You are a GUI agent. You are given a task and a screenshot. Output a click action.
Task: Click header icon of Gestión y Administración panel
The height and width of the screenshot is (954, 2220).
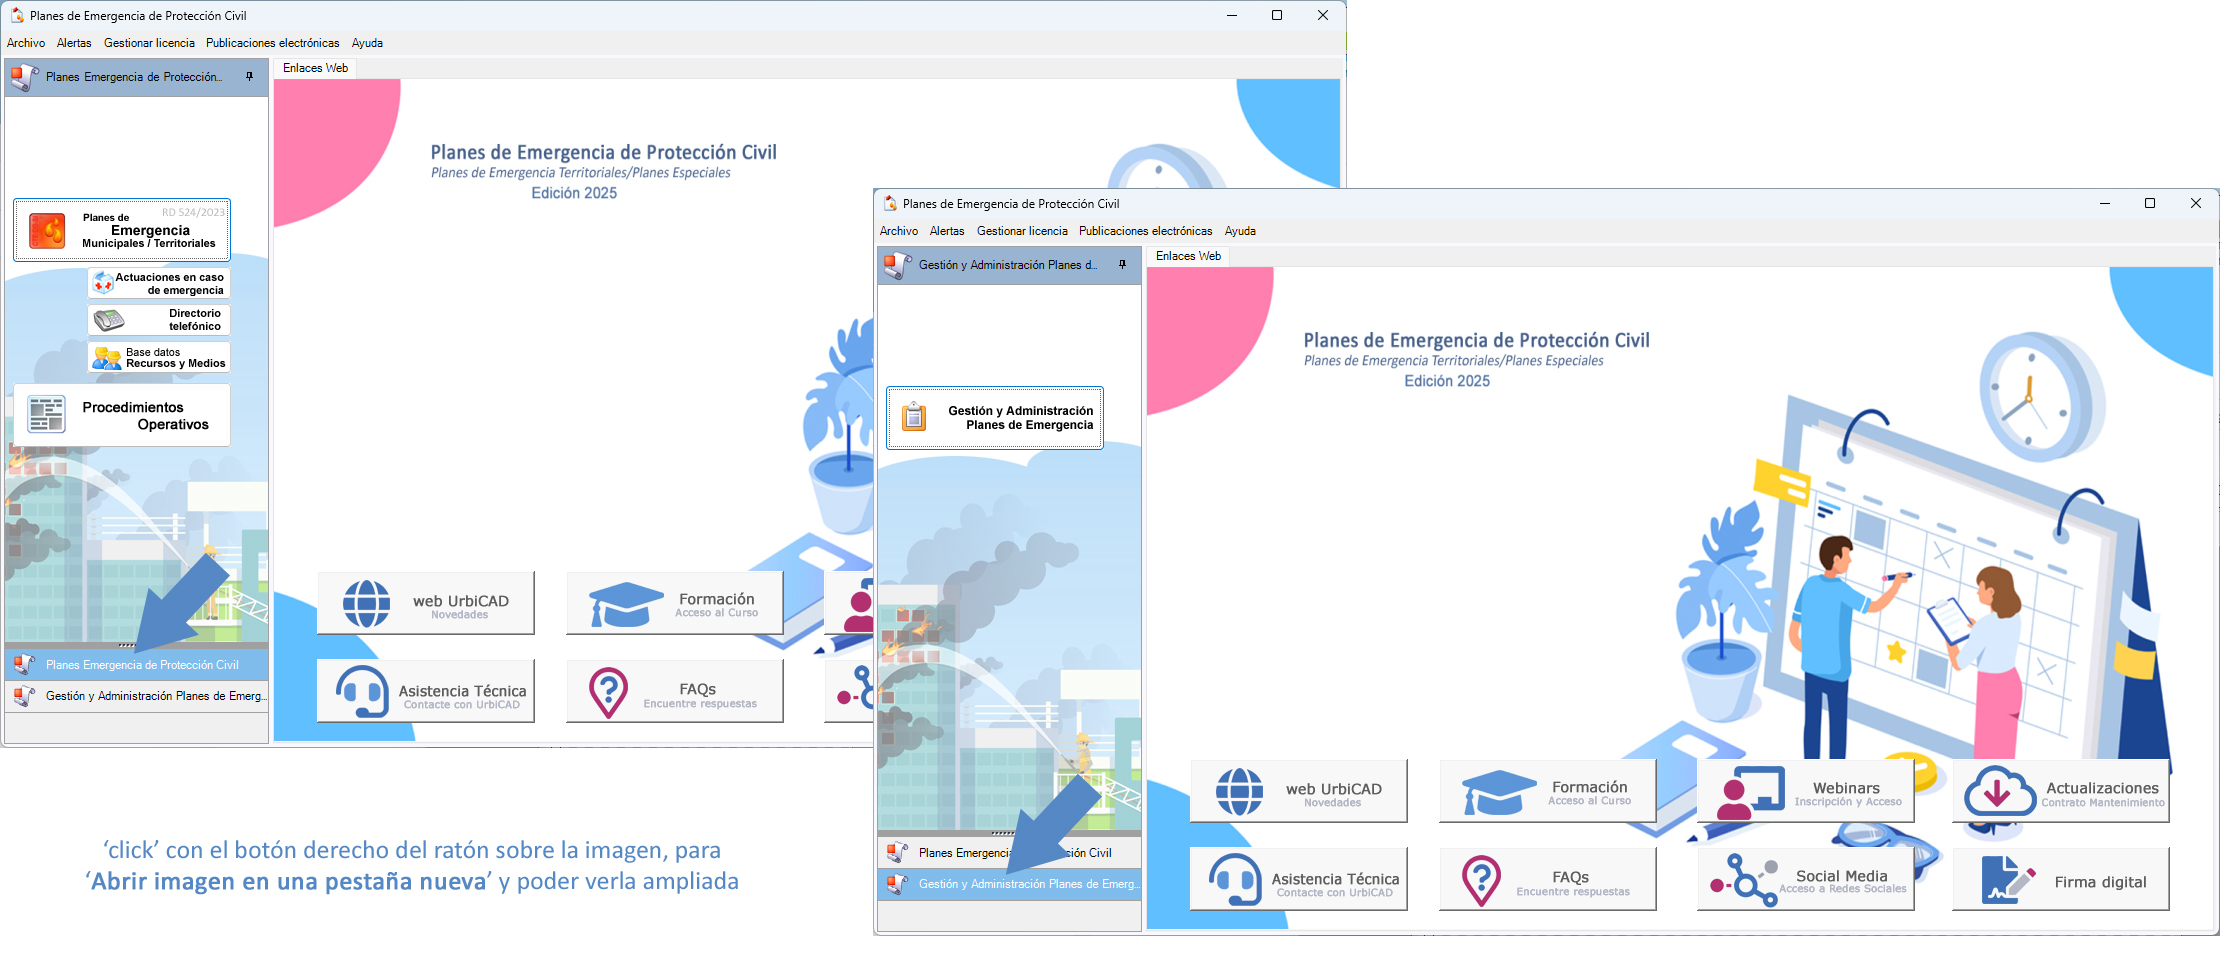coord(897,265)
